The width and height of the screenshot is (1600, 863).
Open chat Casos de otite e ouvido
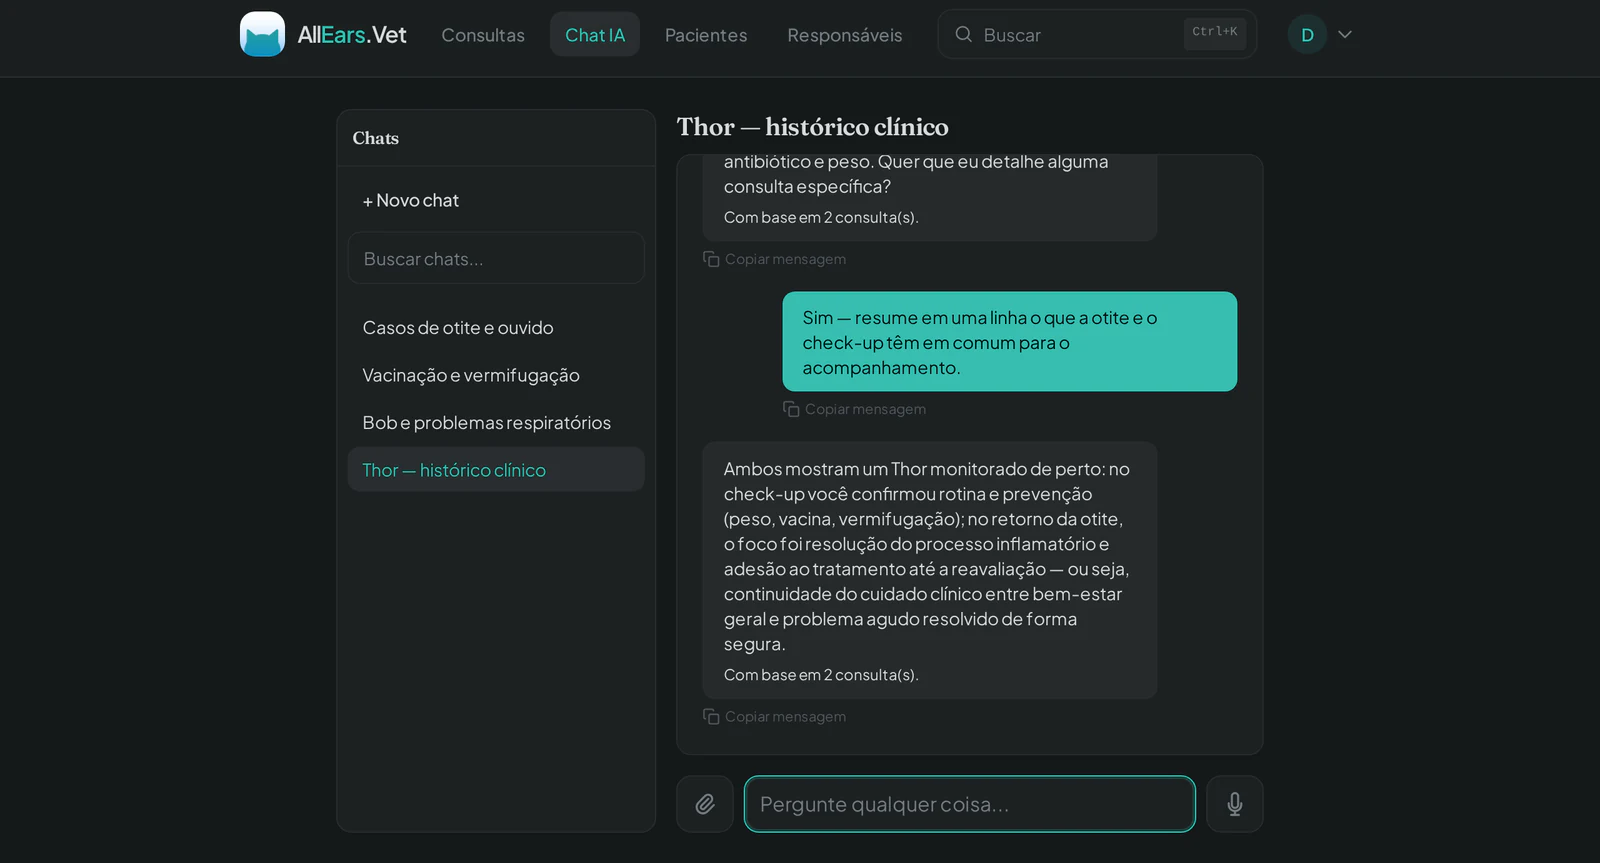pyautogui.click(x=496, y=328)
